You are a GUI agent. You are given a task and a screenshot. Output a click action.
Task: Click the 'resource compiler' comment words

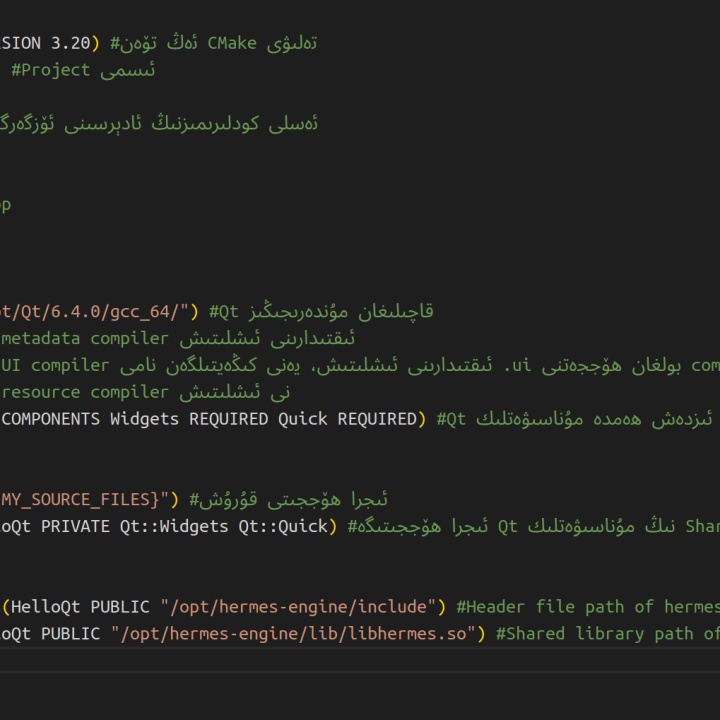click(85, 392)
